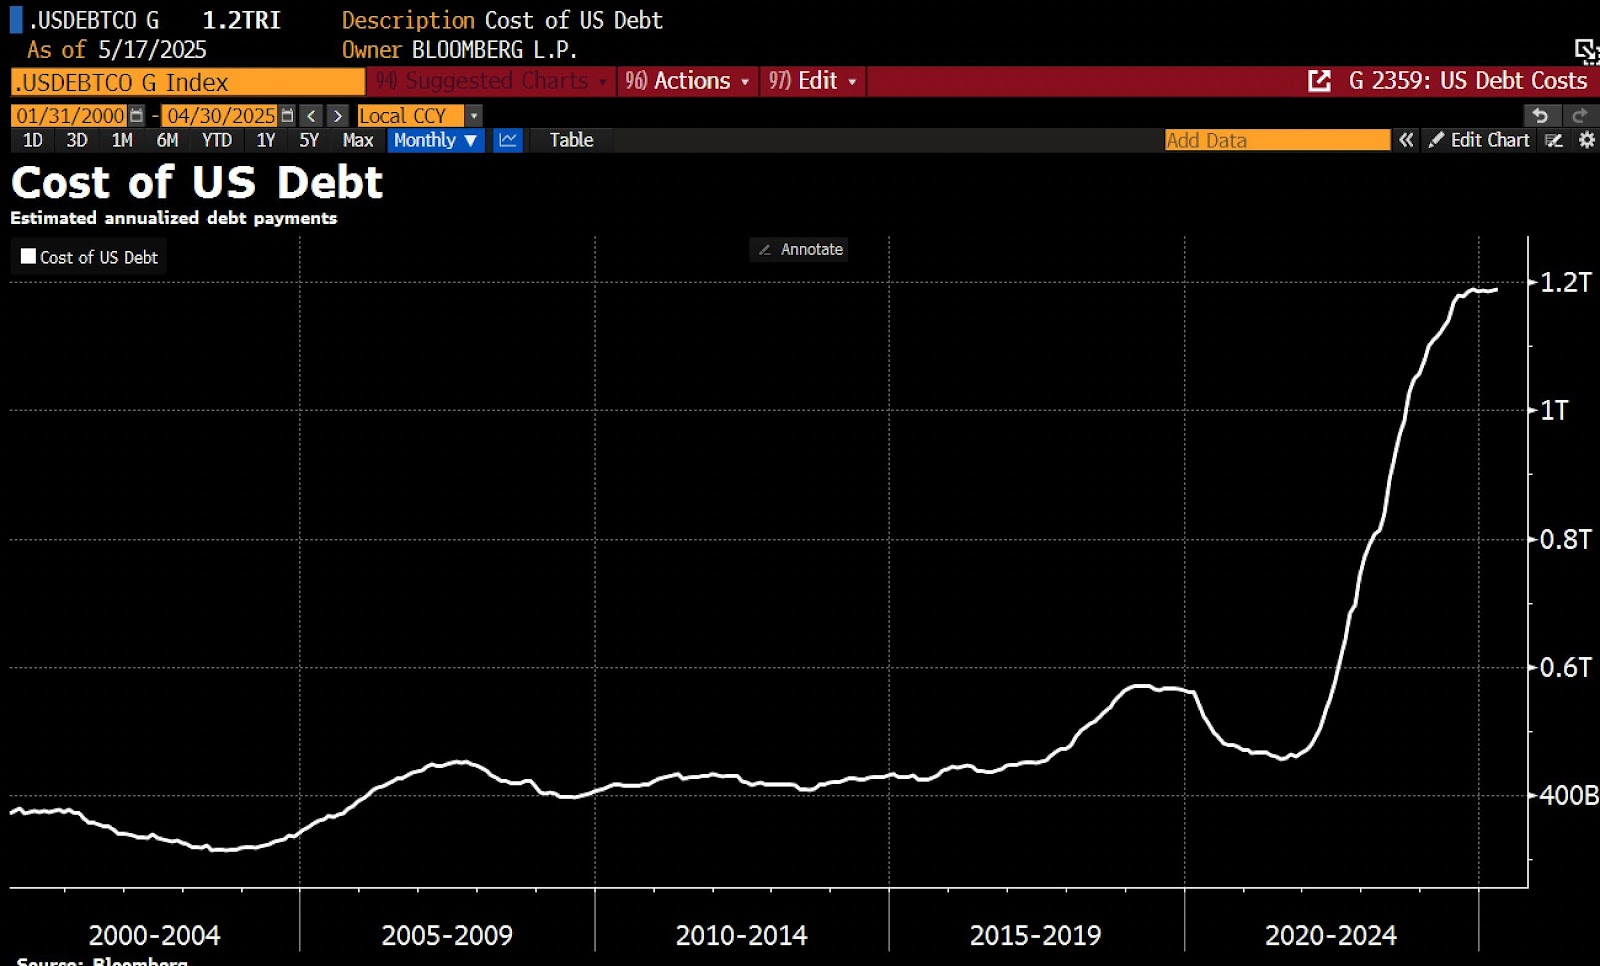Select the 1Y range tab
Viewport: 1600px width, 966px height.
265,140
